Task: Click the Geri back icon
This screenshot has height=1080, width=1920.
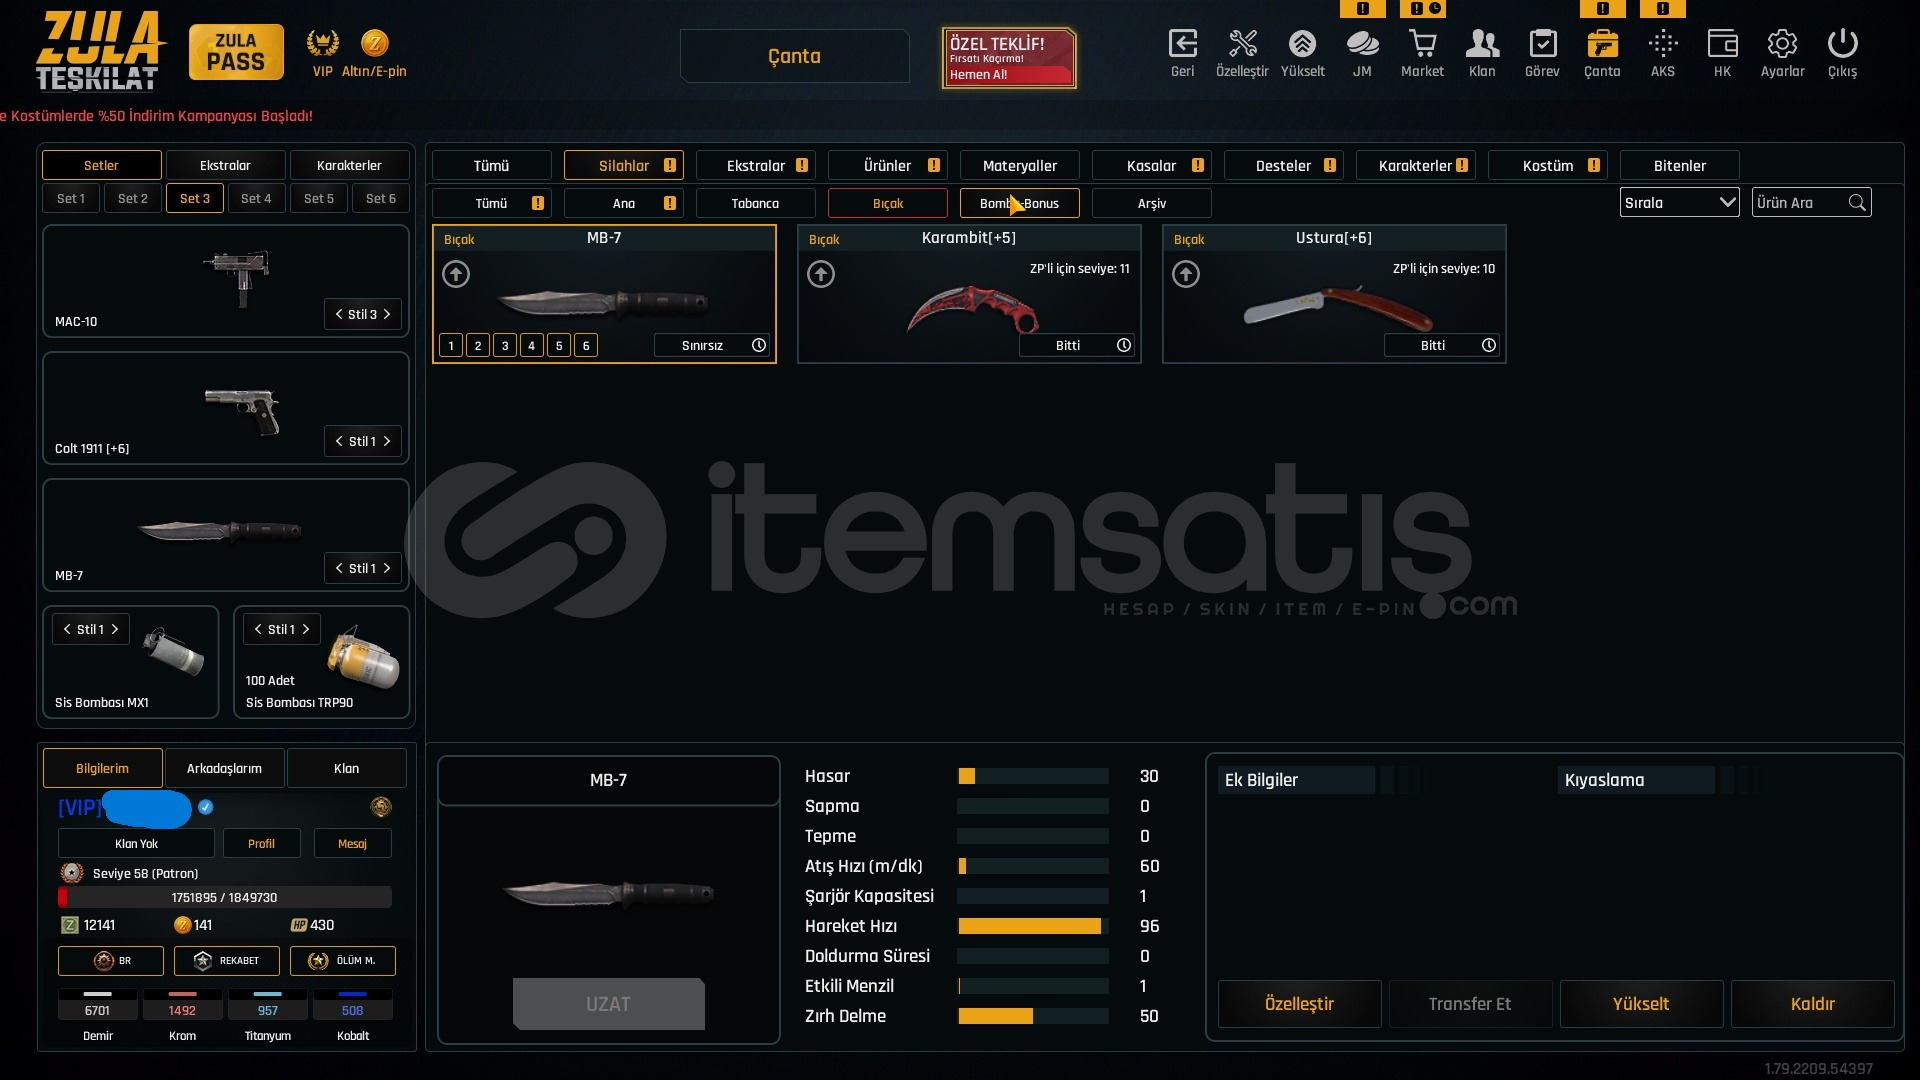Action: tap(1182, 45)
